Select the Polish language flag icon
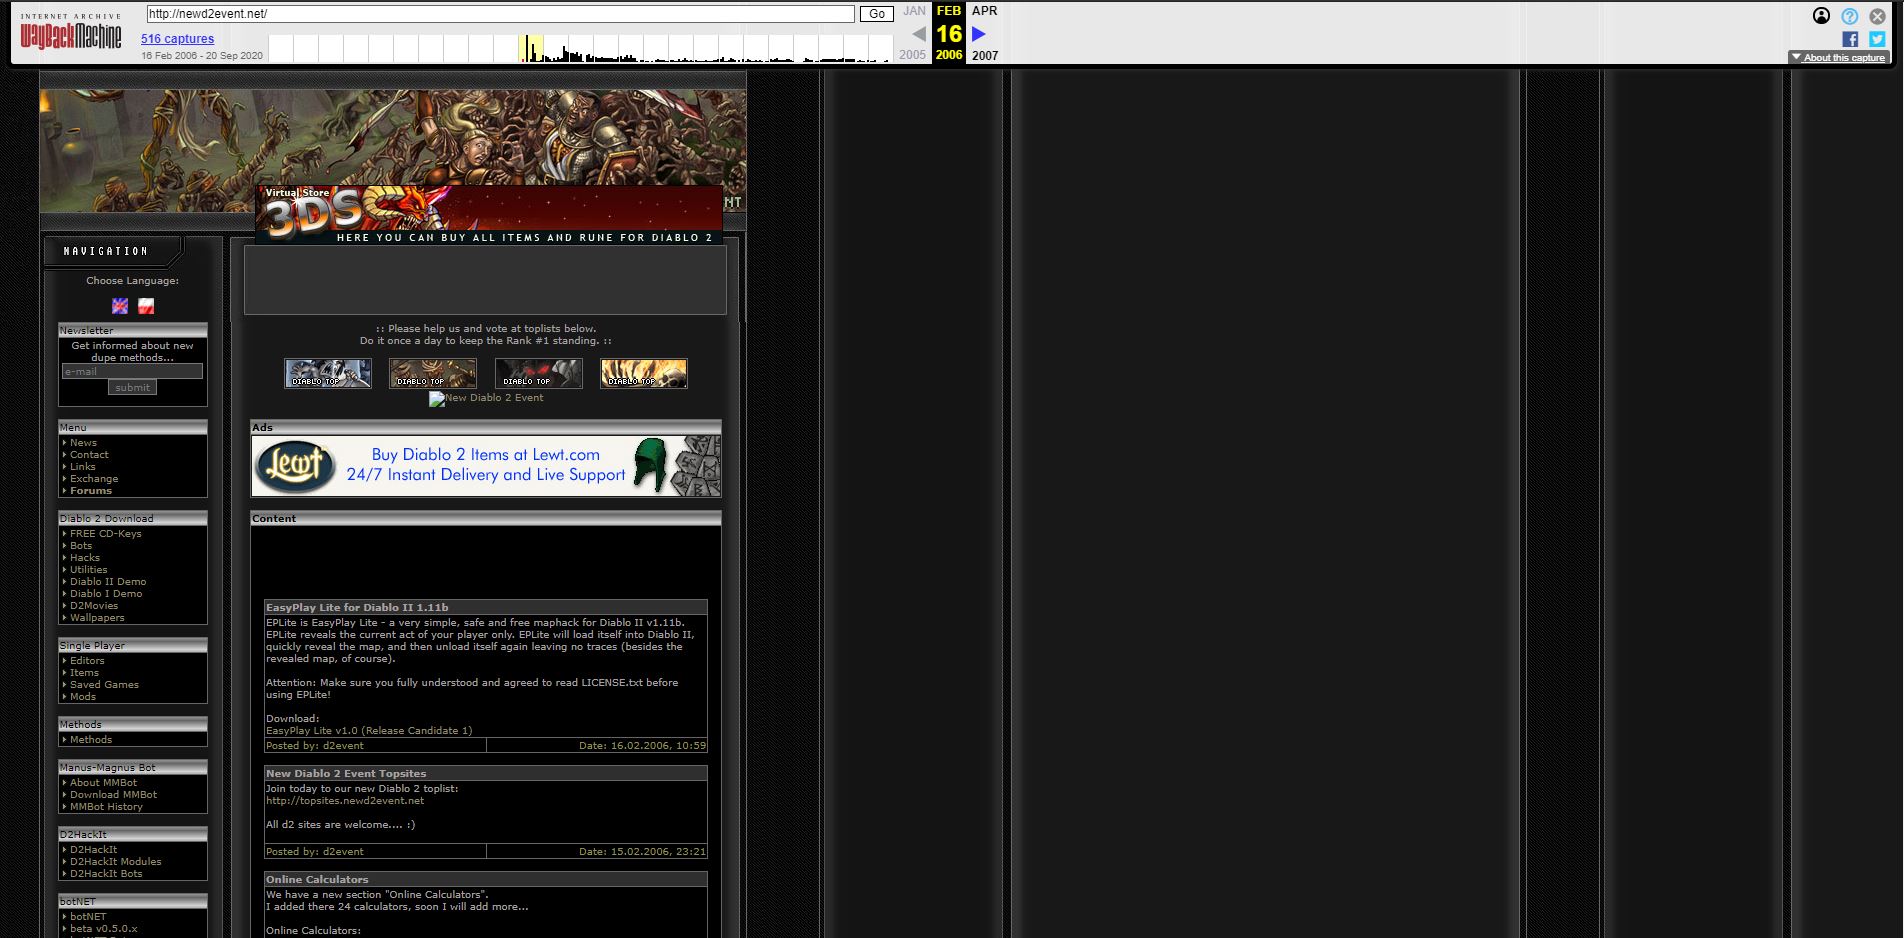The height and width of the screenshot is (938, 1904). [146, 306]
